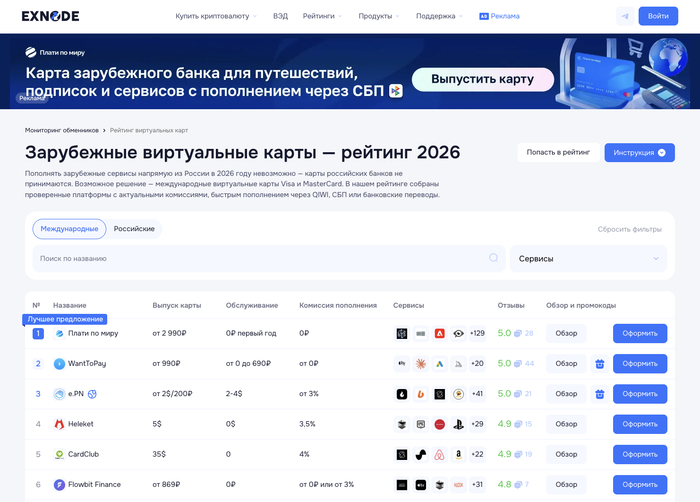Click the Tinder flame icon in e.PN row
The height and width of the screenshot is (502, 700).
click(x=402, y=394)
